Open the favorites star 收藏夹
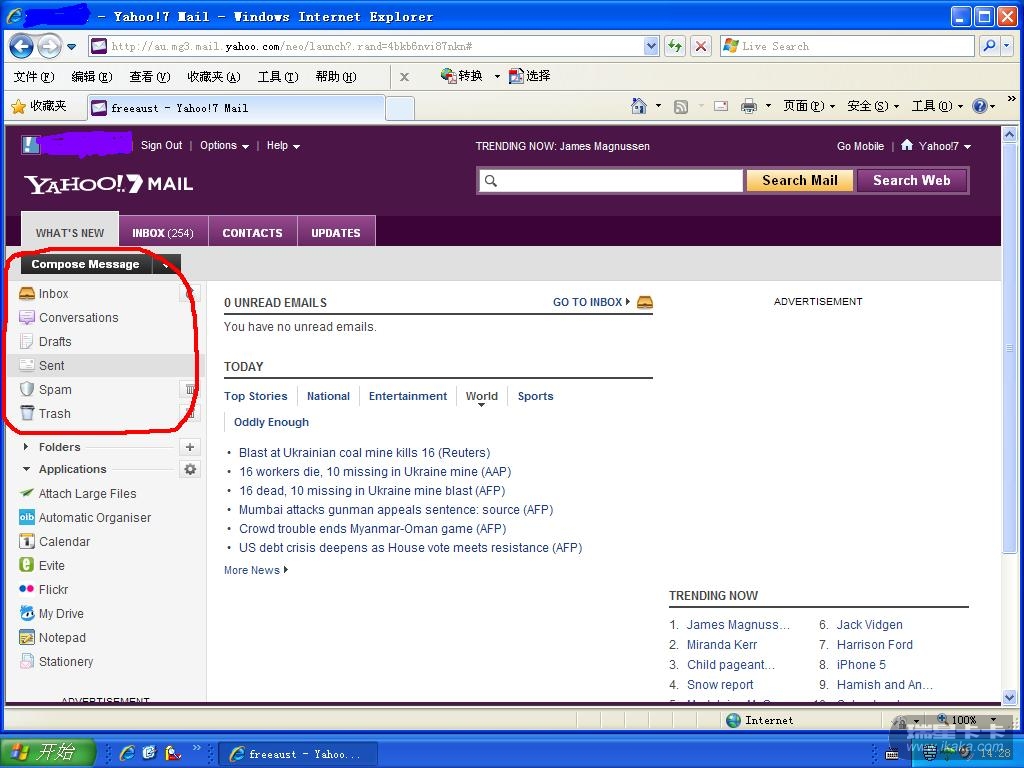 tap(40, 106)
